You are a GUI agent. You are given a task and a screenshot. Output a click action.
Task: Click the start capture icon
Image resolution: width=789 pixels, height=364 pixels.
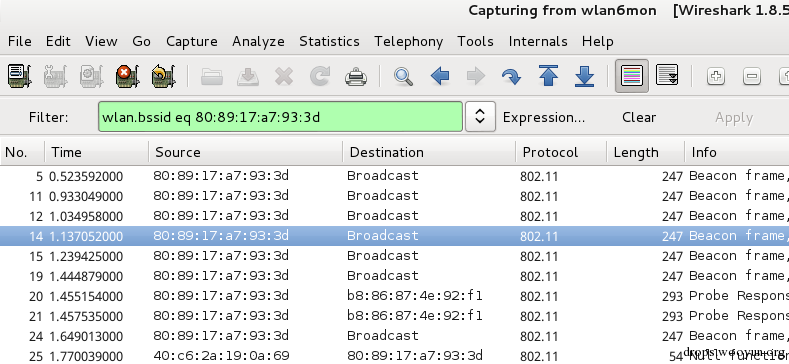click(92, 77)
